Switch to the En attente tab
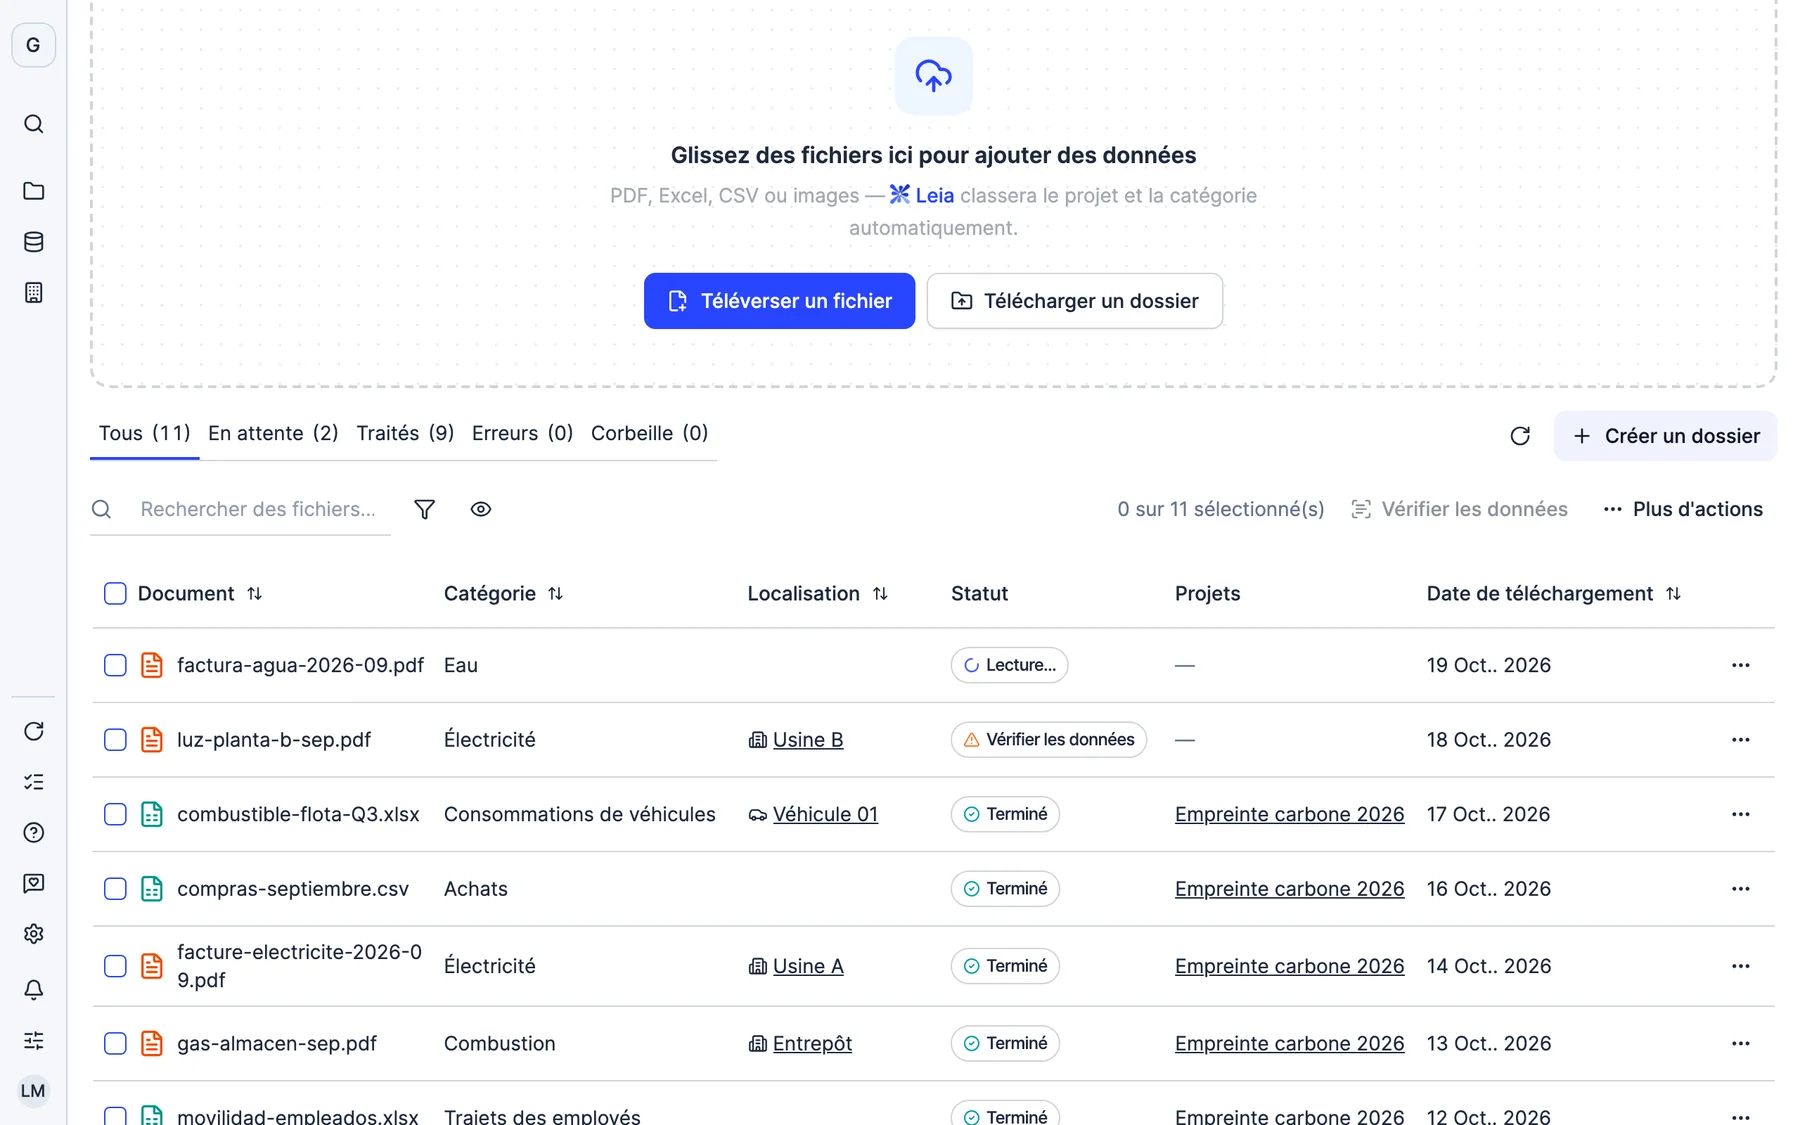1800x1125 pixels. pos(273,433)
